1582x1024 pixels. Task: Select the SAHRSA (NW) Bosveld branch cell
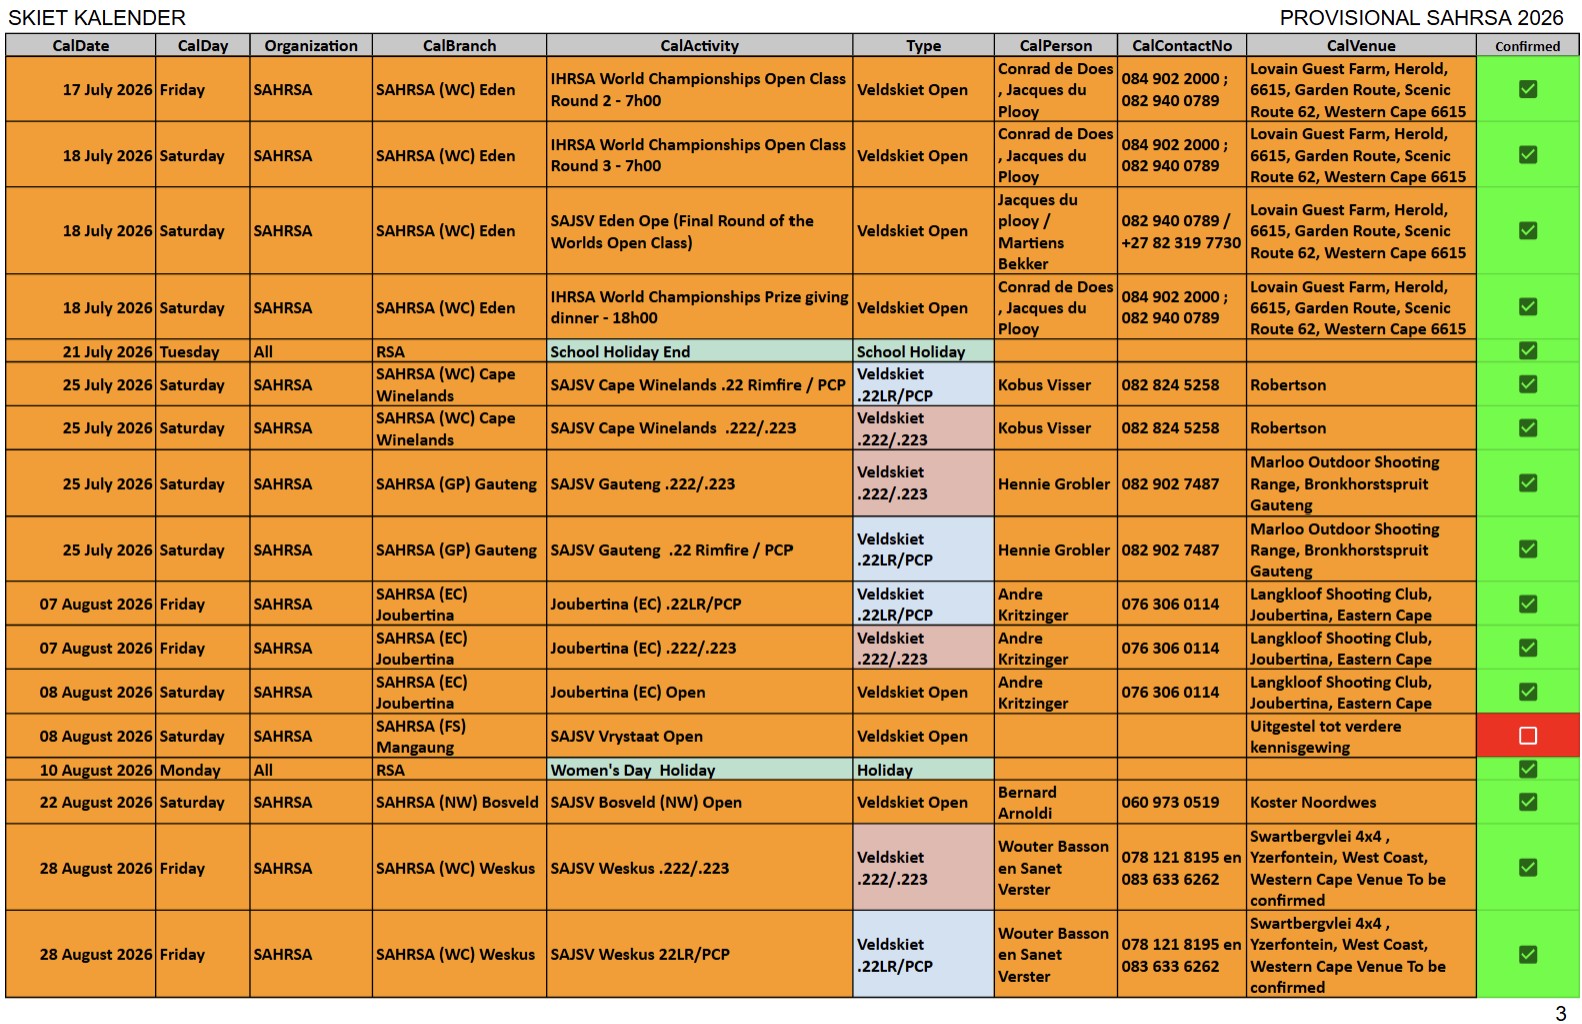[460, 802]
